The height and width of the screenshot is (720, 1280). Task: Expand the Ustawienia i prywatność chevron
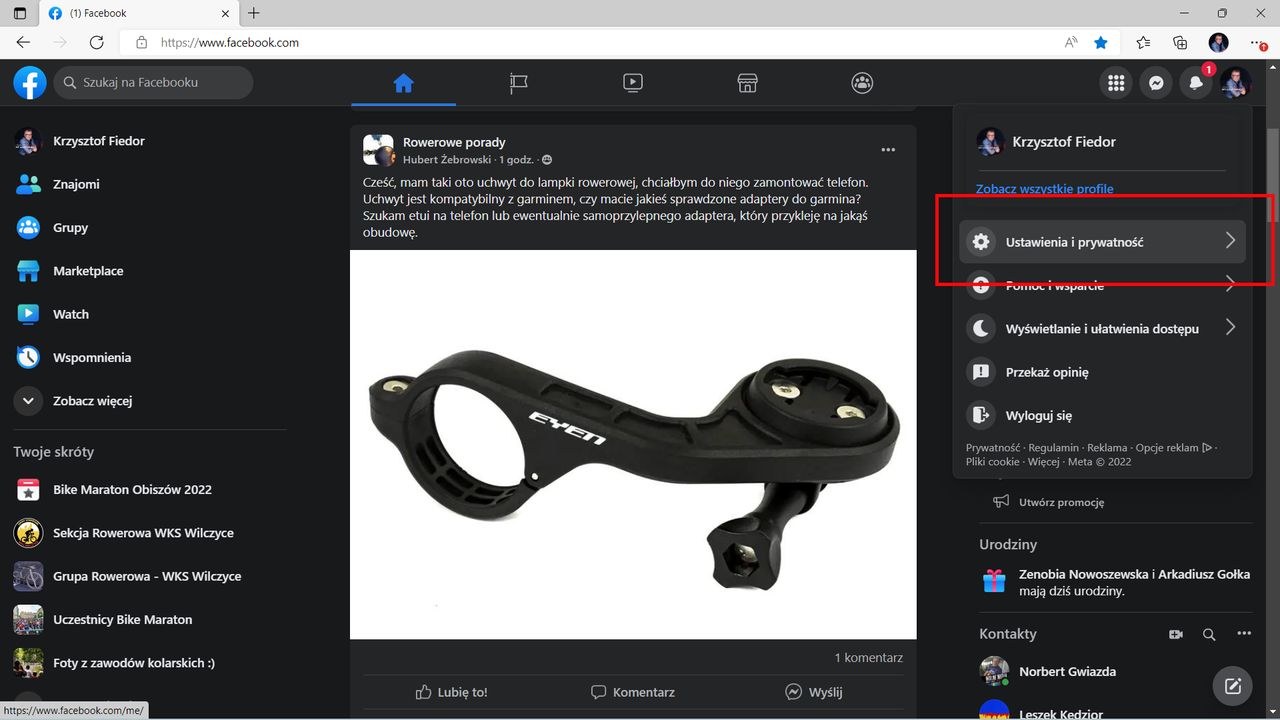coord(1230,241)
